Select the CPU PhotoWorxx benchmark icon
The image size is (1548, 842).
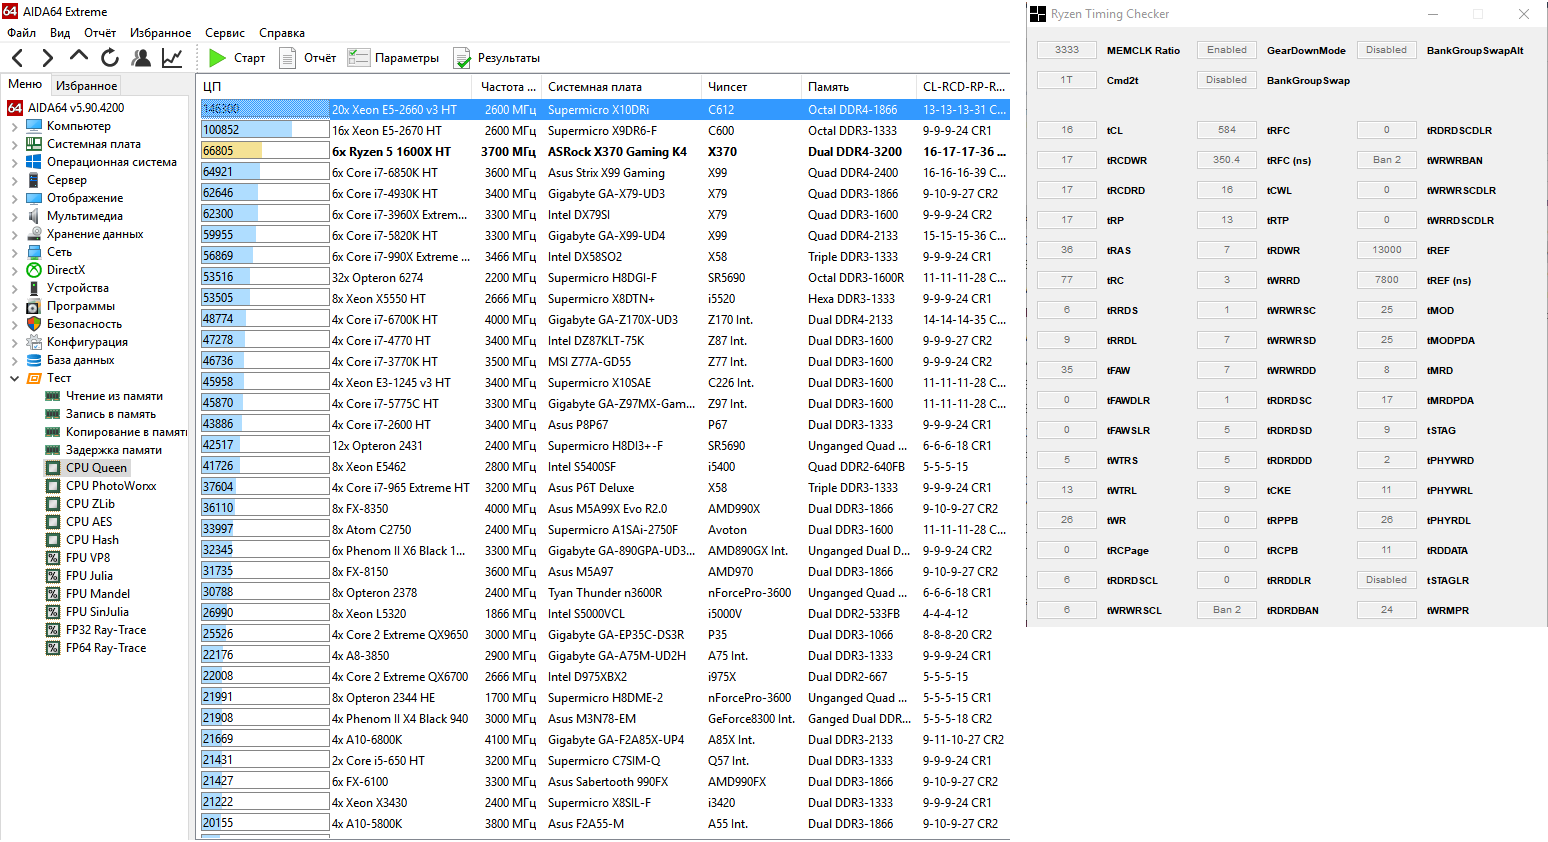[x=53, y=486]
